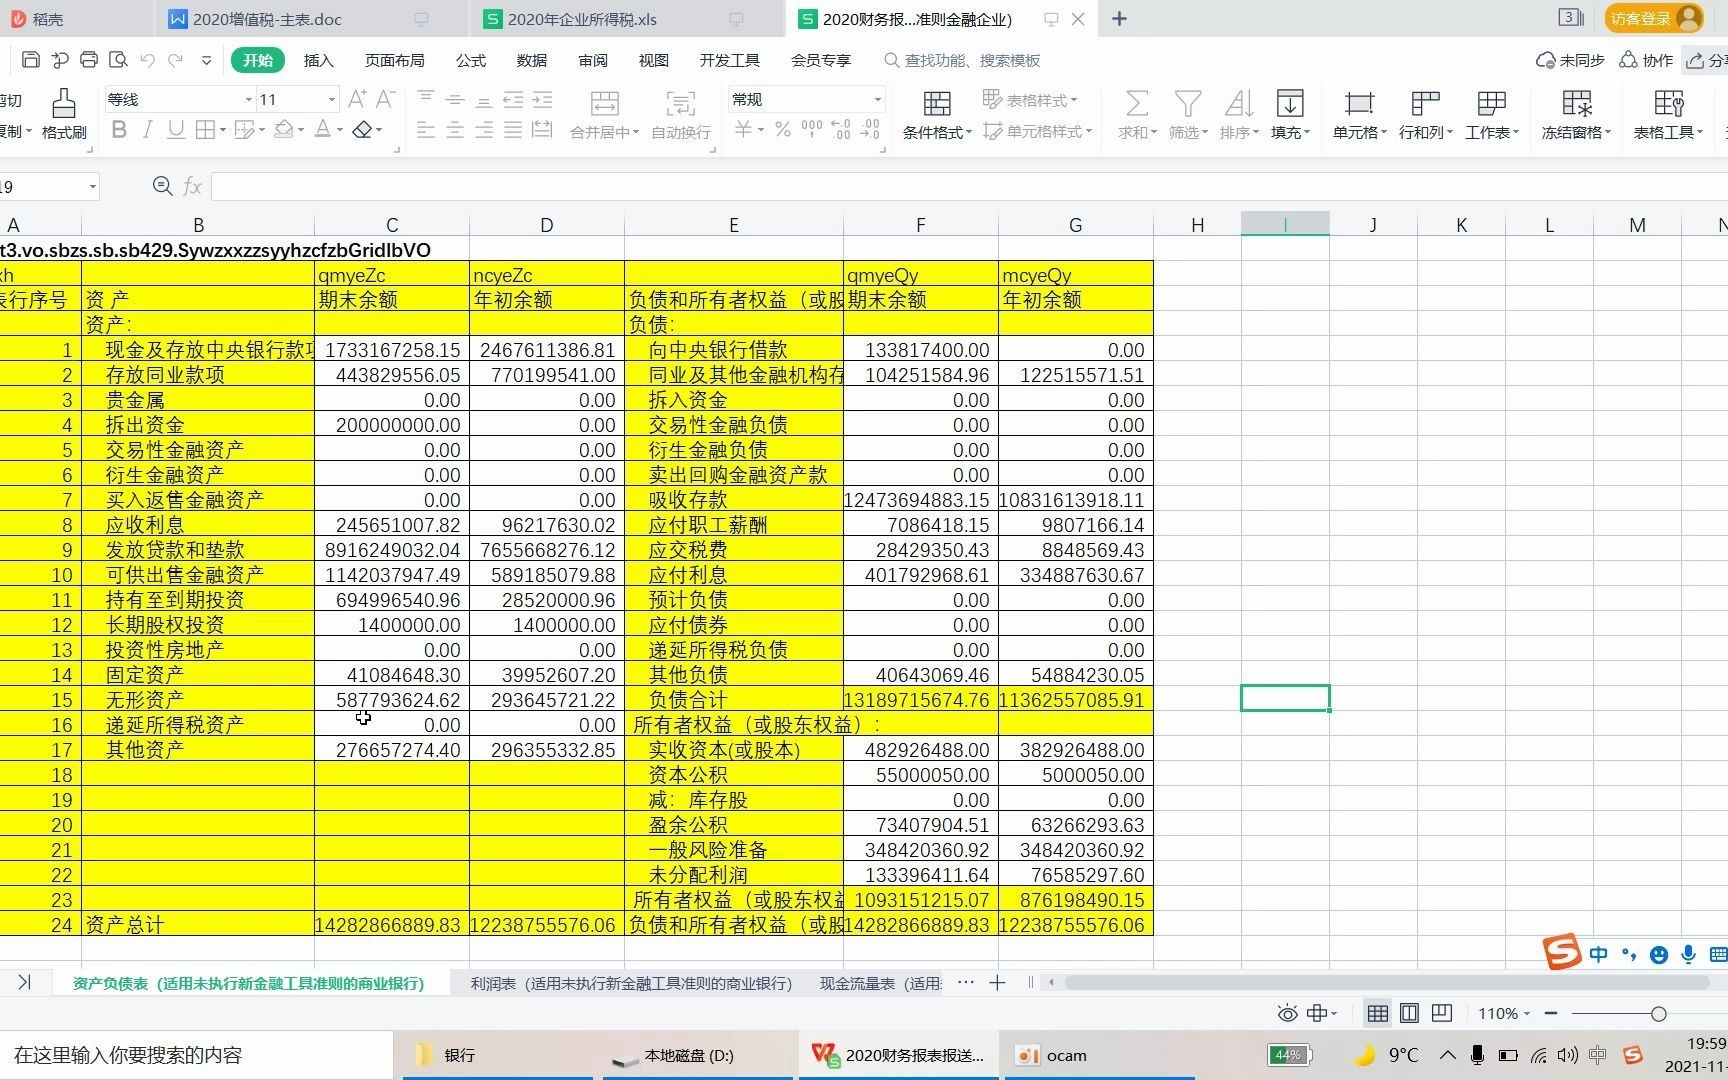
Task: Toggle center horizontal alignment
Action: click(454, 130)
